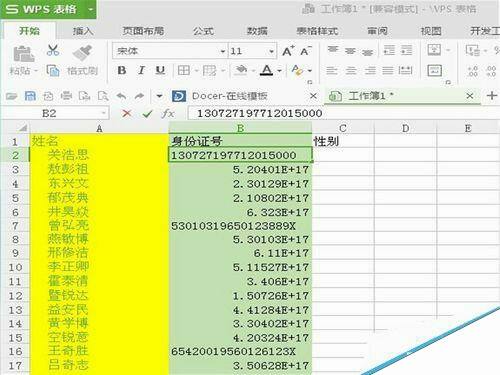Open the 公式 ribbon tab
Screen dimensions: 500x375
tap(203, 31)
